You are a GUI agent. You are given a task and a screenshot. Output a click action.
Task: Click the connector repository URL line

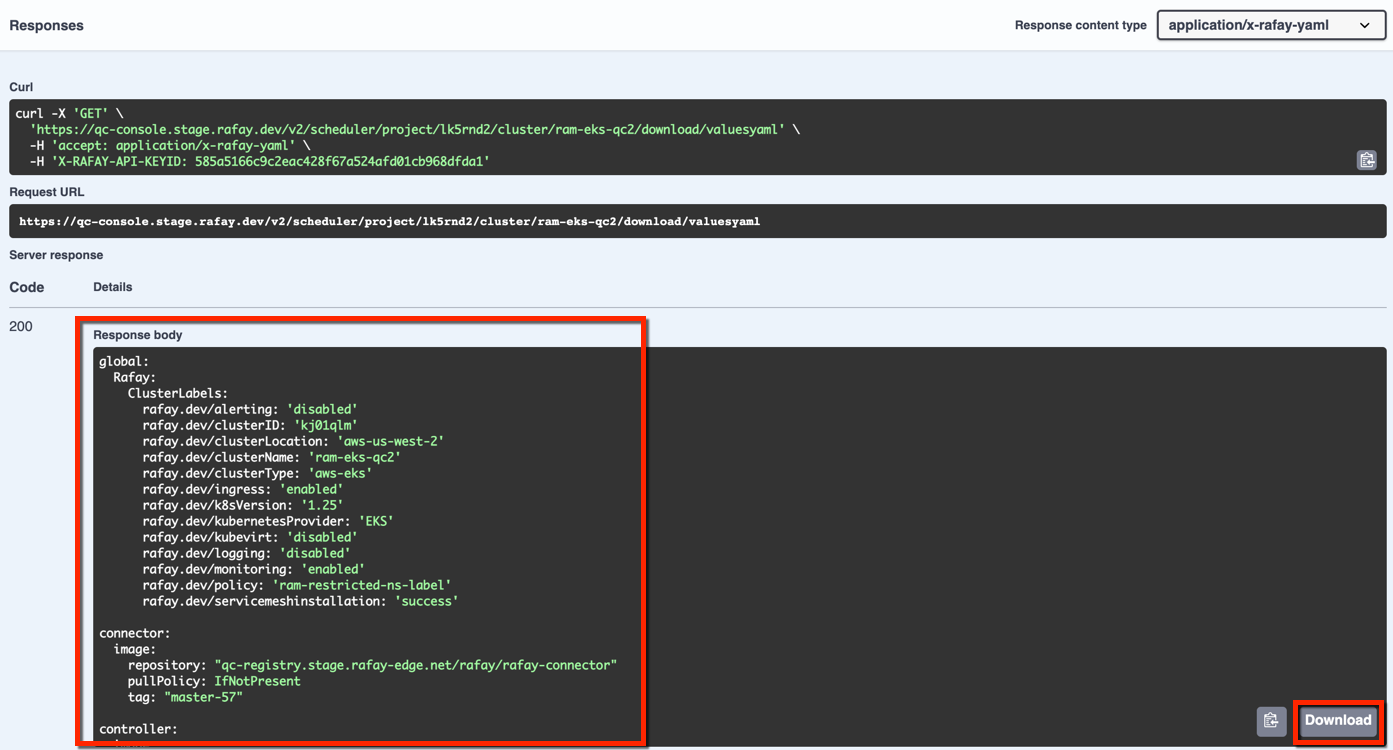372,666
